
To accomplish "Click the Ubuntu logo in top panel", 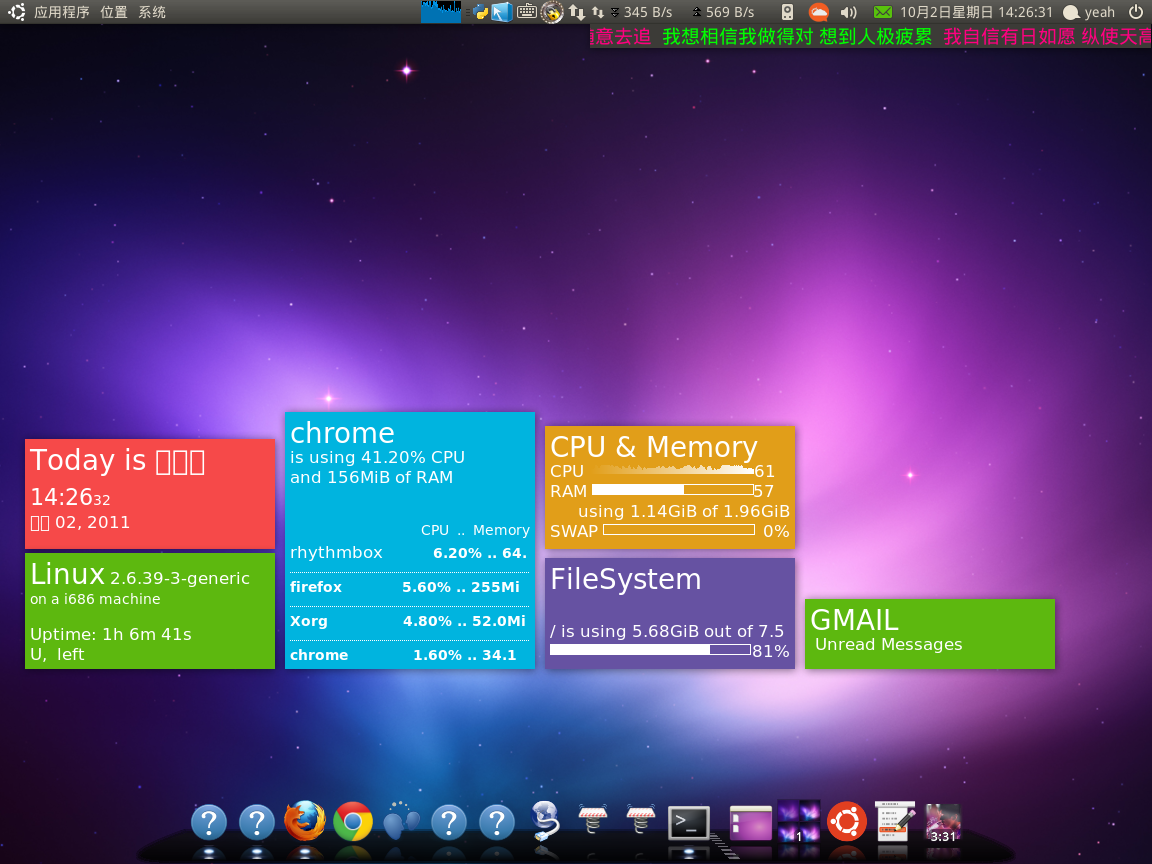I will coord(16,12).
